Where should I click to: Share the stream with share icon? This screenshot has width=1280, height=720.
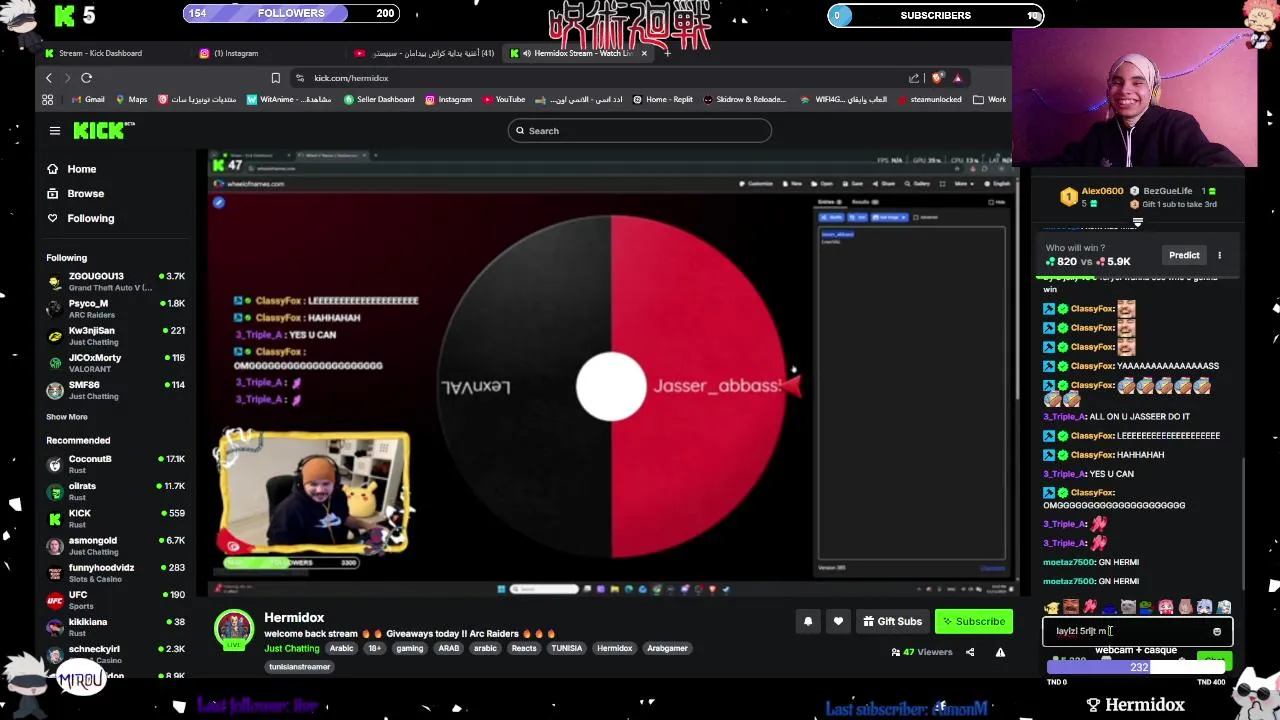point(970,653)
